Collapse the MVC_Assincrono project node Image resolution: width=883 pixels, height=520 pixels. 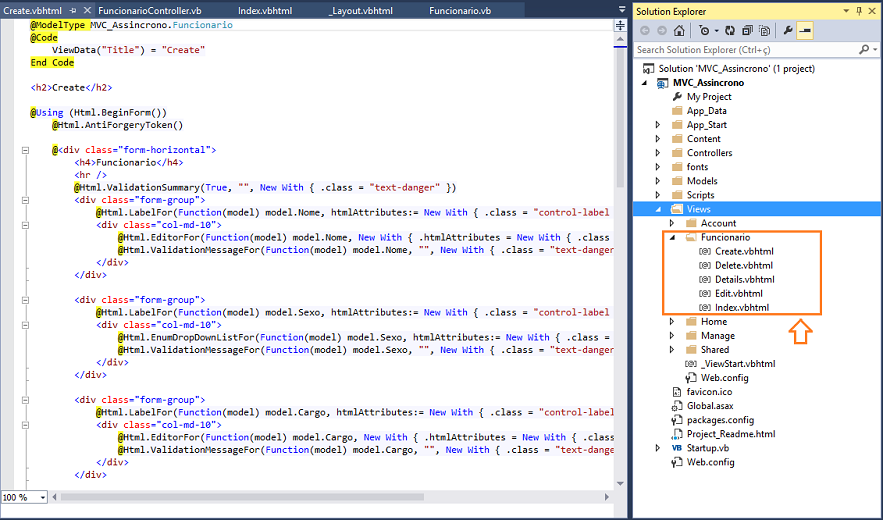pyautogui.click(x=645, y=83)
